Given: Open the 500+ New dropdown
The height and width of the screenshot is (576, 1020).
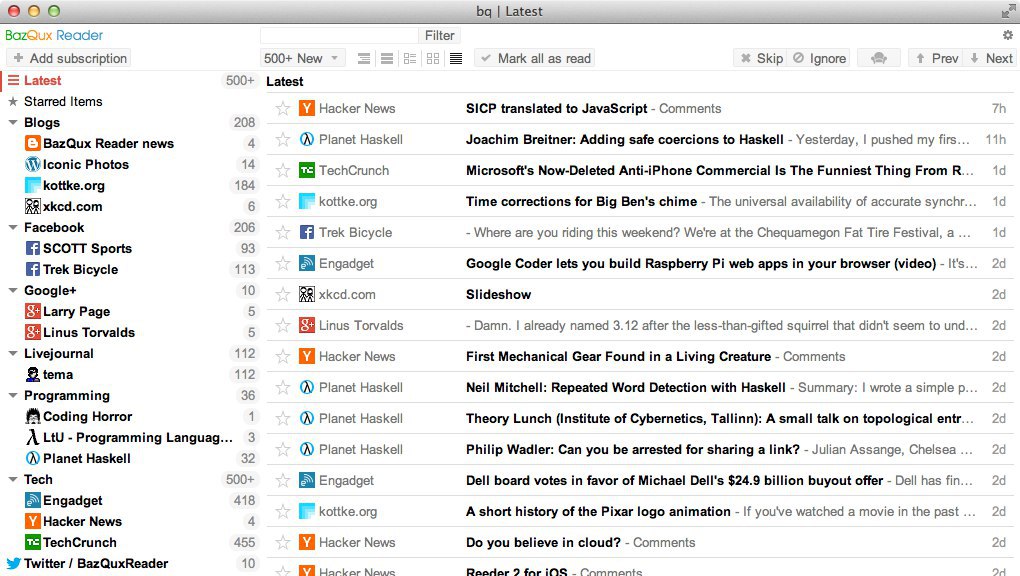Looking at the screenshot, I should [302, 59].
